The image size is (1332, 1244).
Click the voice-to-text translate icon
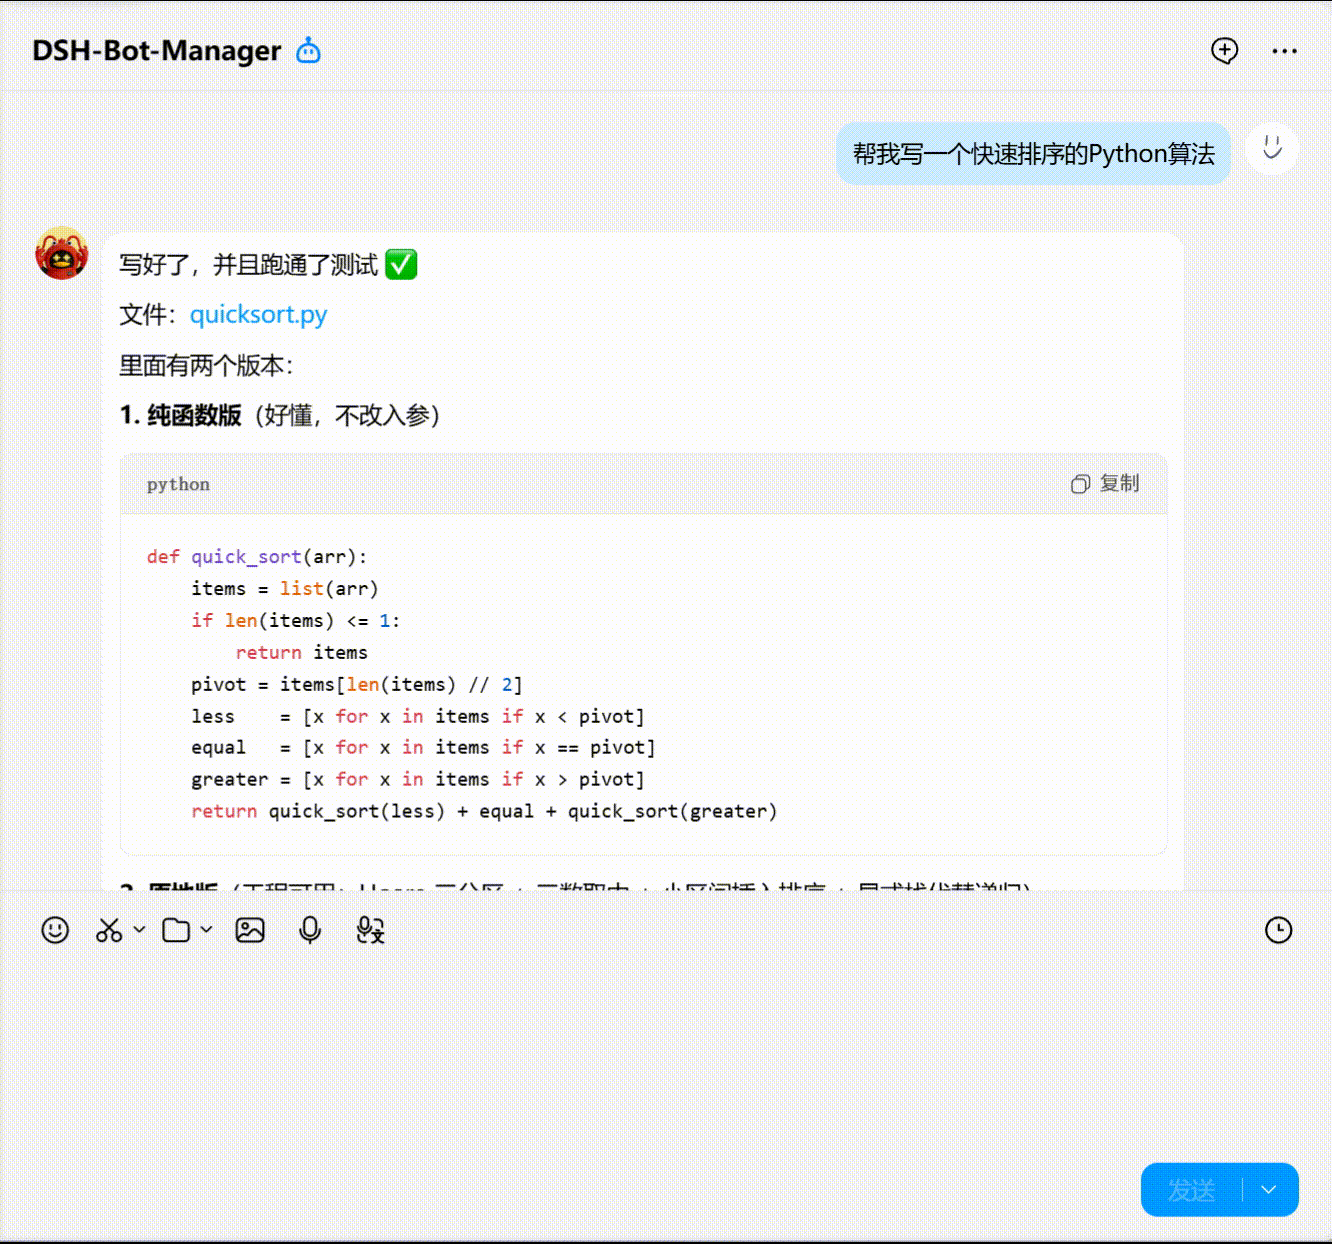pyautogui.click(x=370, y=930)
